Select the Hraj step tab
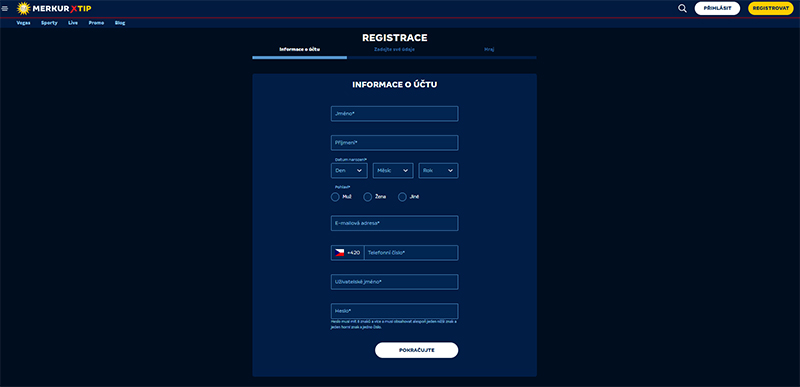800x387 pixels. [x=489, y=49]
